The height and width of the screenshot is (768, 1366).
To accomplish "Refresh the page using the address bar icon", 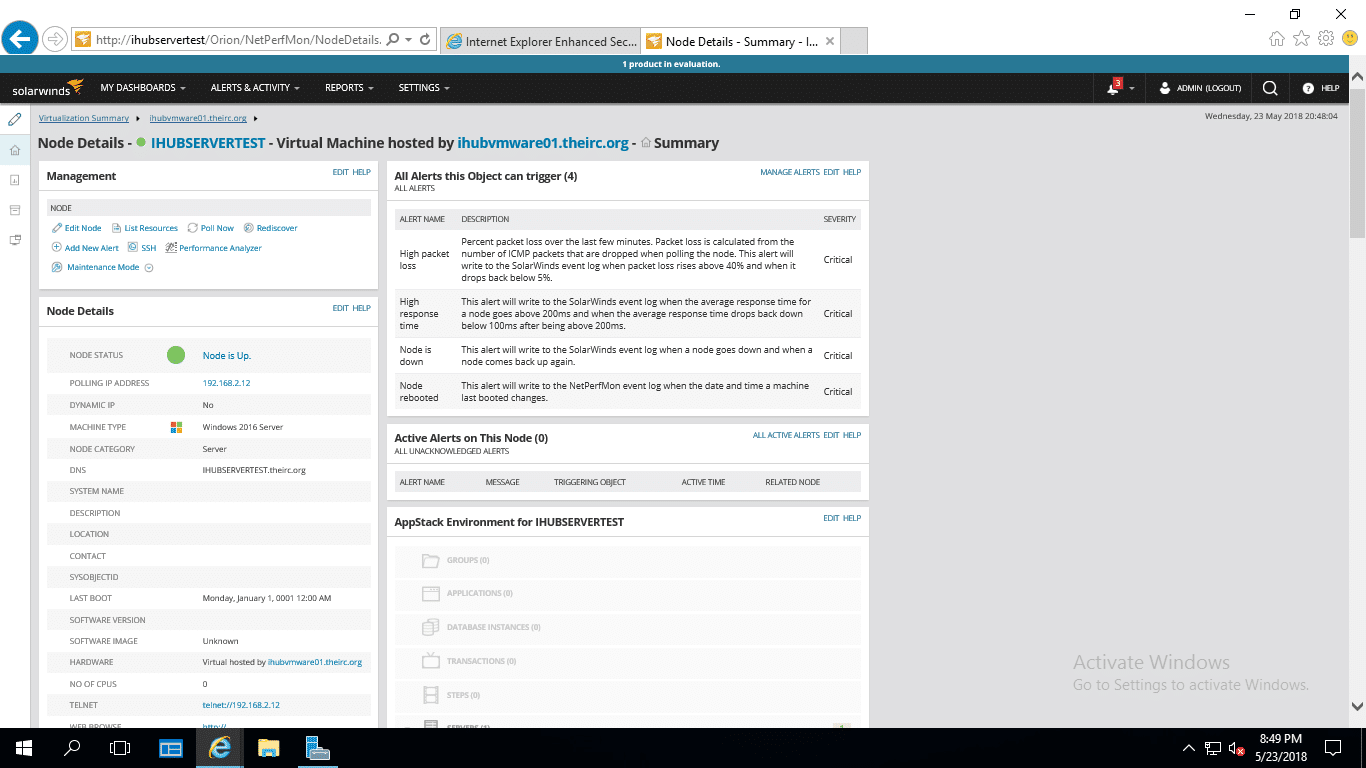I will (x=425, y=40).
